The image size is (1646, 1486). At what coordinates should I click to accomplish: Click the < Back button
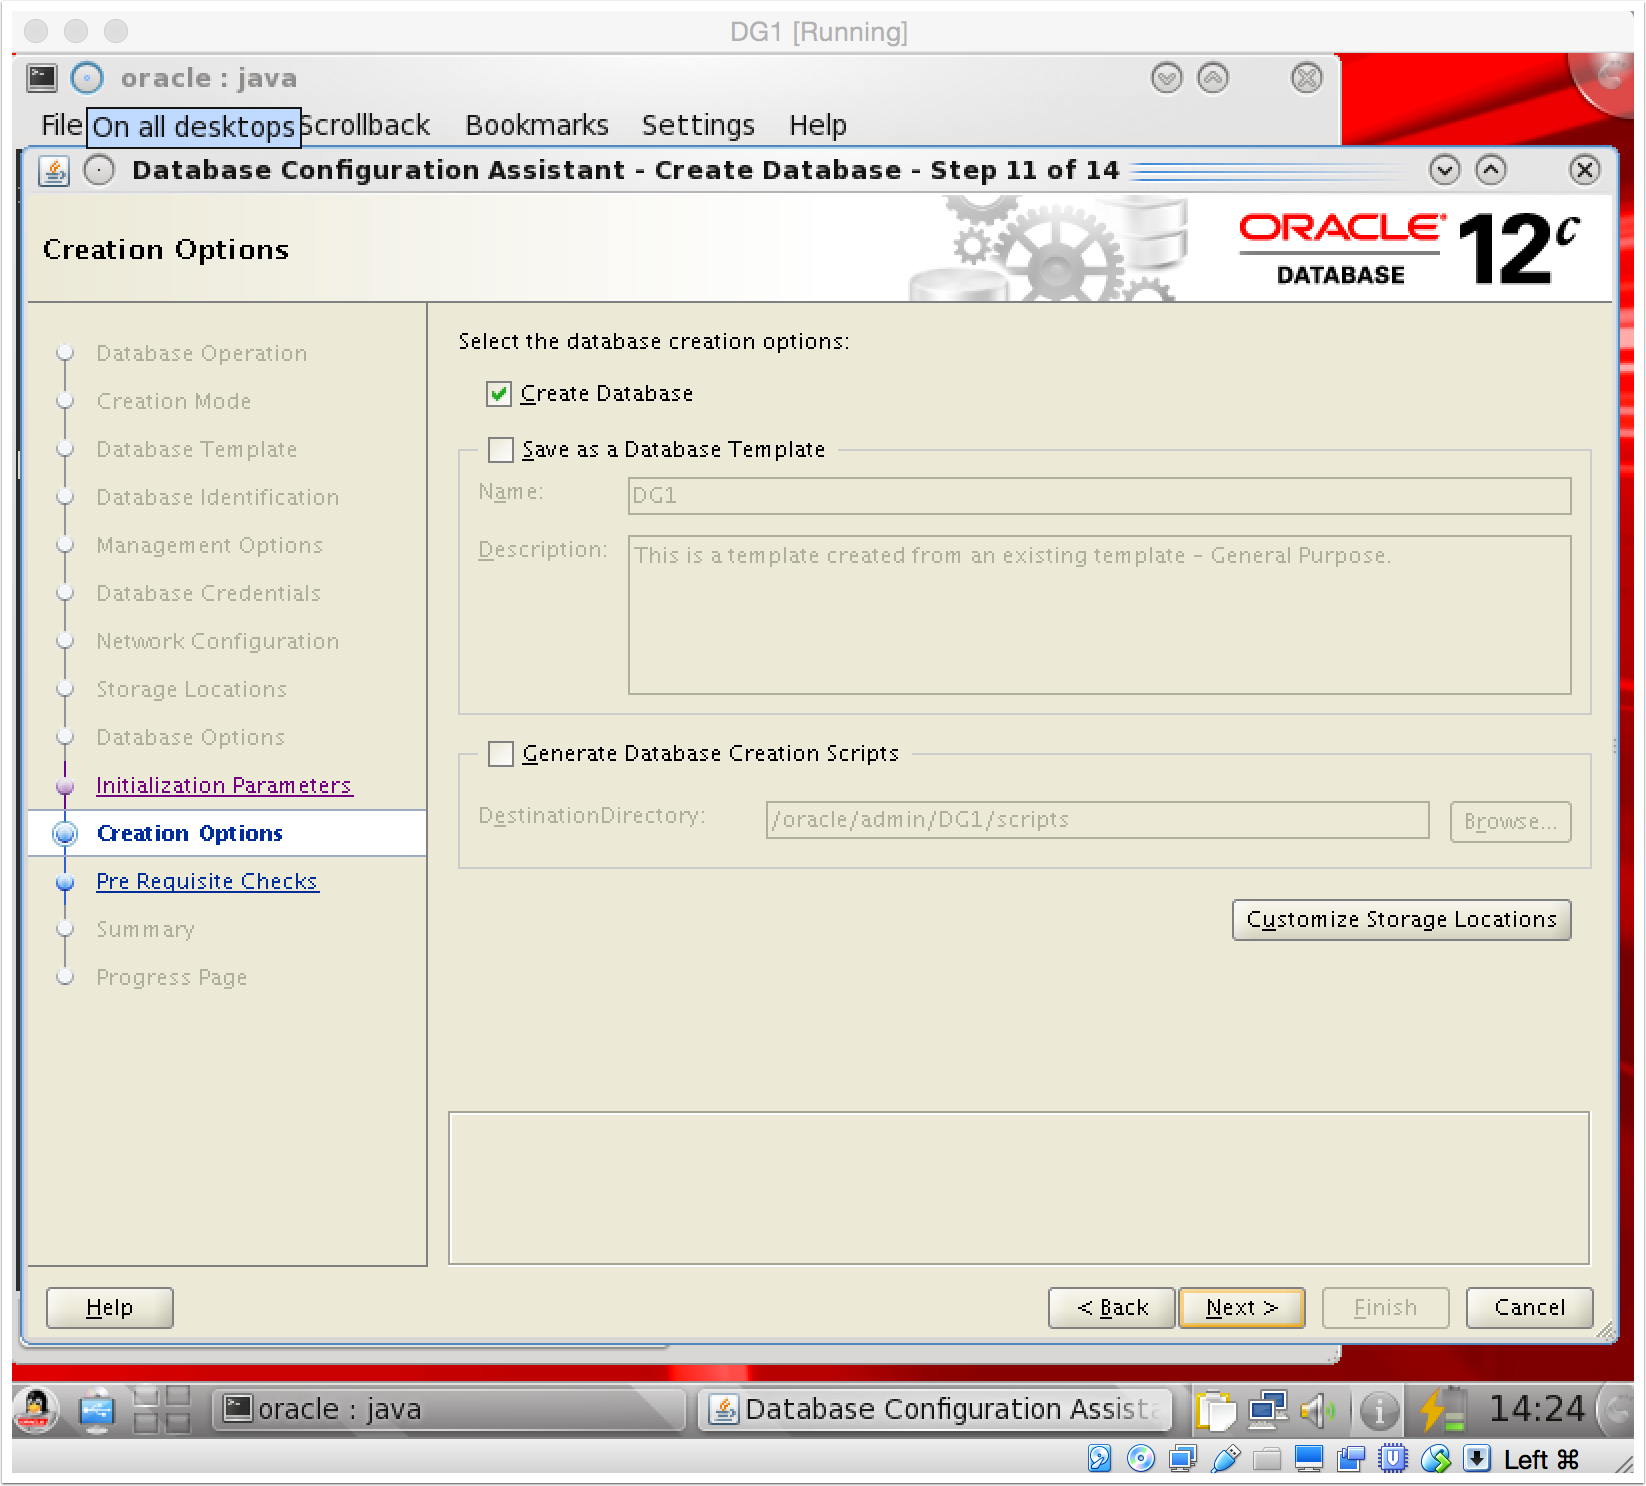(x=1112, y=1308)
